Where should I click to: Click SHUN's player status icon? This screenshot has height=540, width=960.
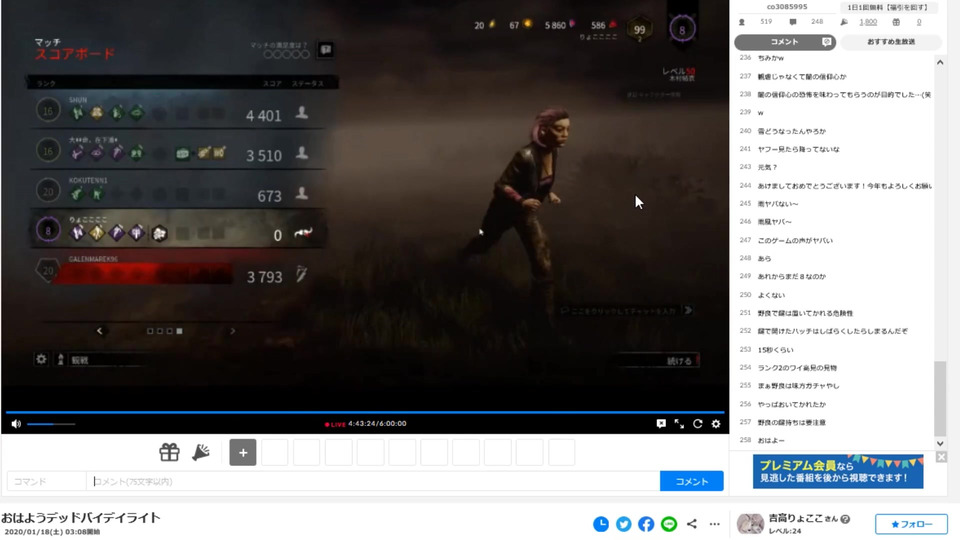pyautogui.click(x=302, y=113)
